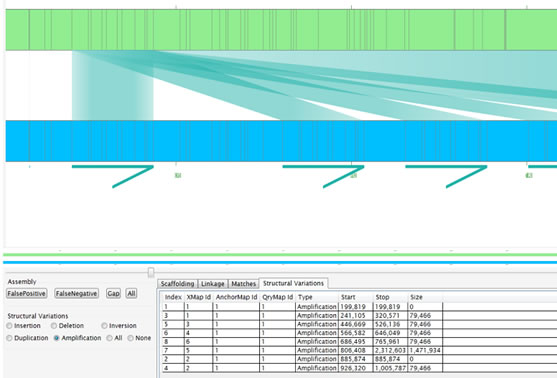Open the Structural Variations tab
Viewport: 557px width, 378px height.
(x=293, y=284)
